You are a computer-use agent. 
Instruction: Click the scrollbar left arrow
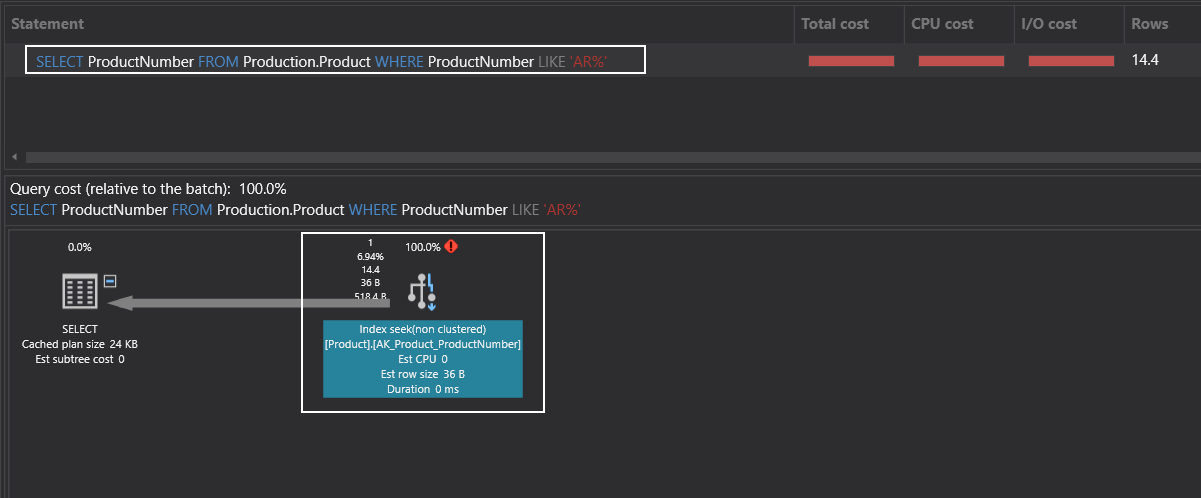point(14,157)
